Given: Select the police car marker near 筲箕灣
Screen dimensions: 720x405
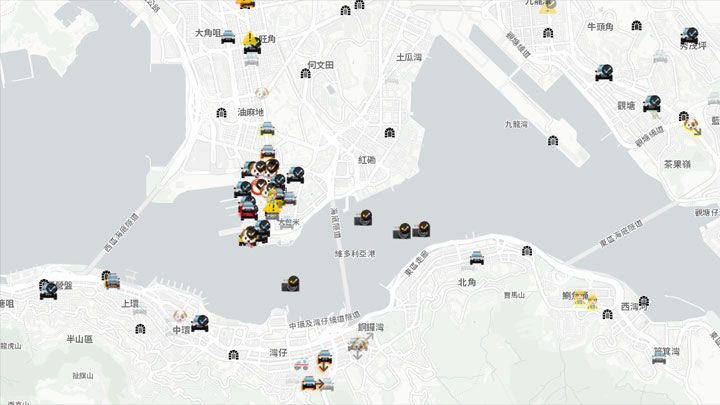Looking at the screenshot, I should click(659, 359).
